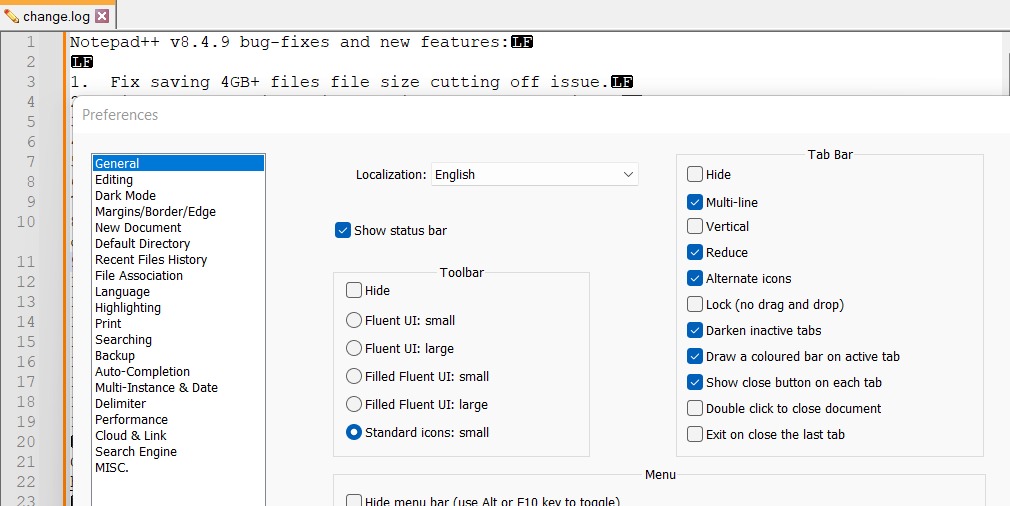The image size is (1010, 506).
Task: Close the change.log tab with red X
Action: point(102,16)
